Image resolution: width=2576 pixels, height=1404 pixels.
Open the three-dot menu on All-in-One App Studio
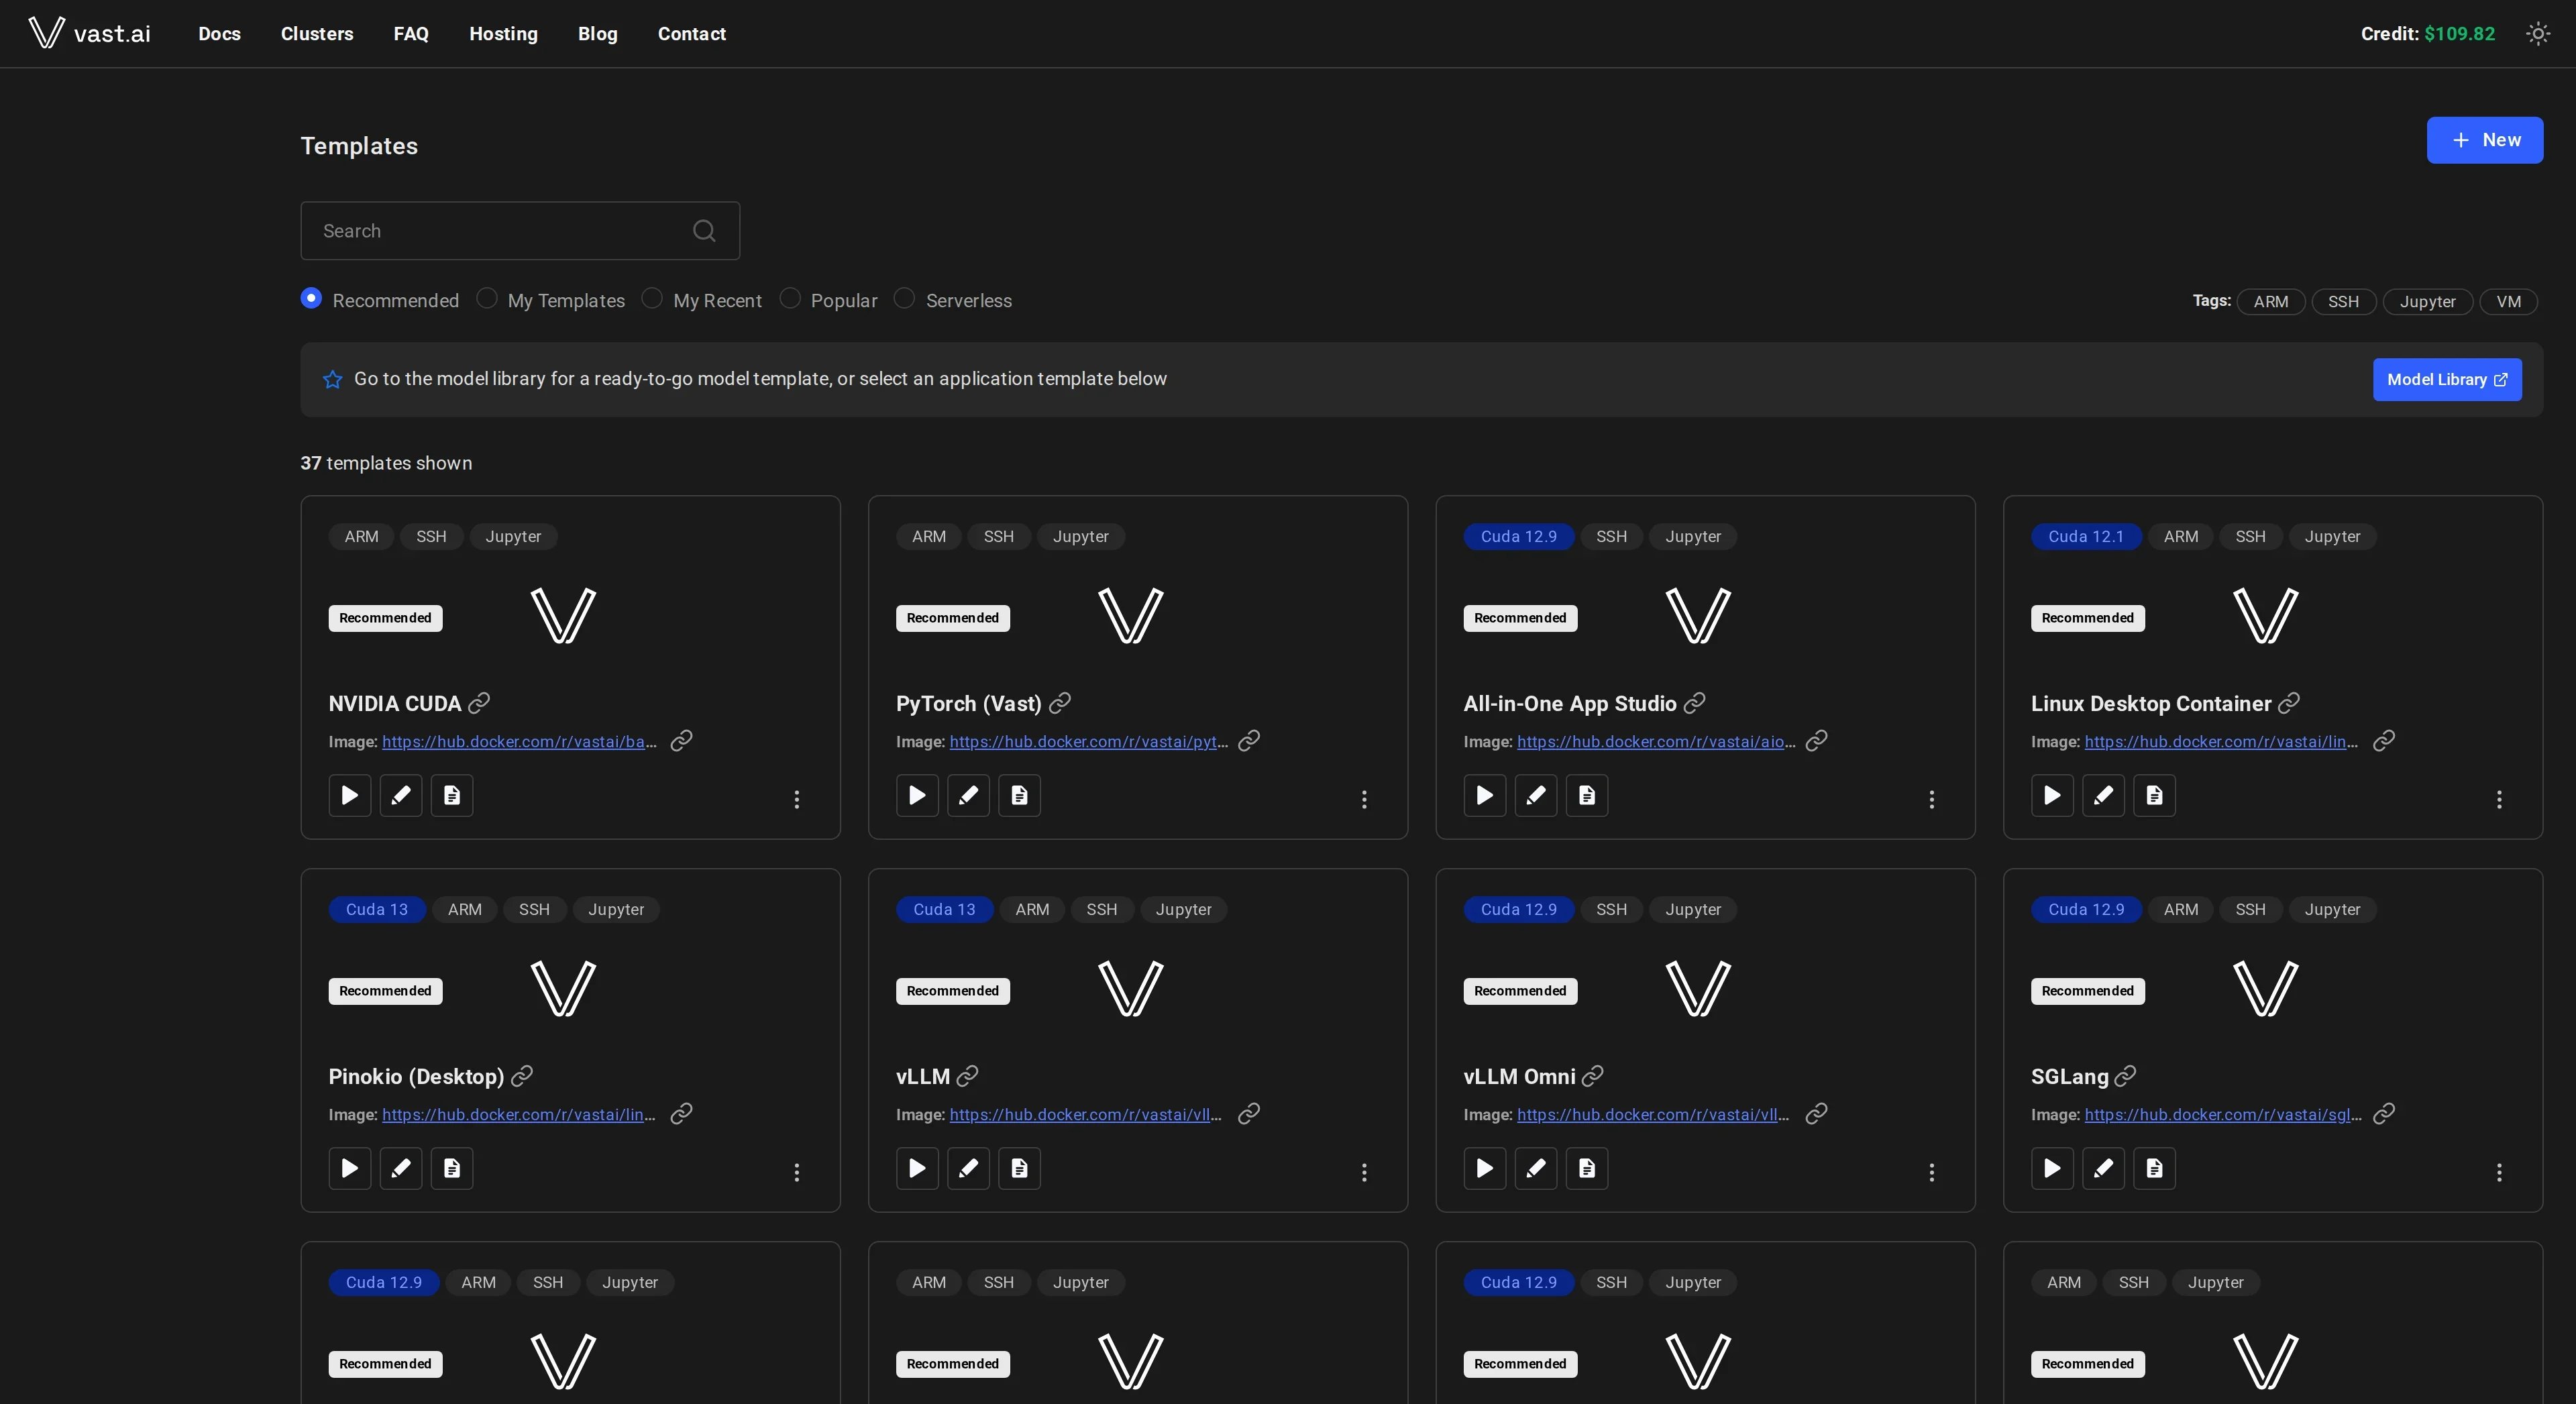1932,799
